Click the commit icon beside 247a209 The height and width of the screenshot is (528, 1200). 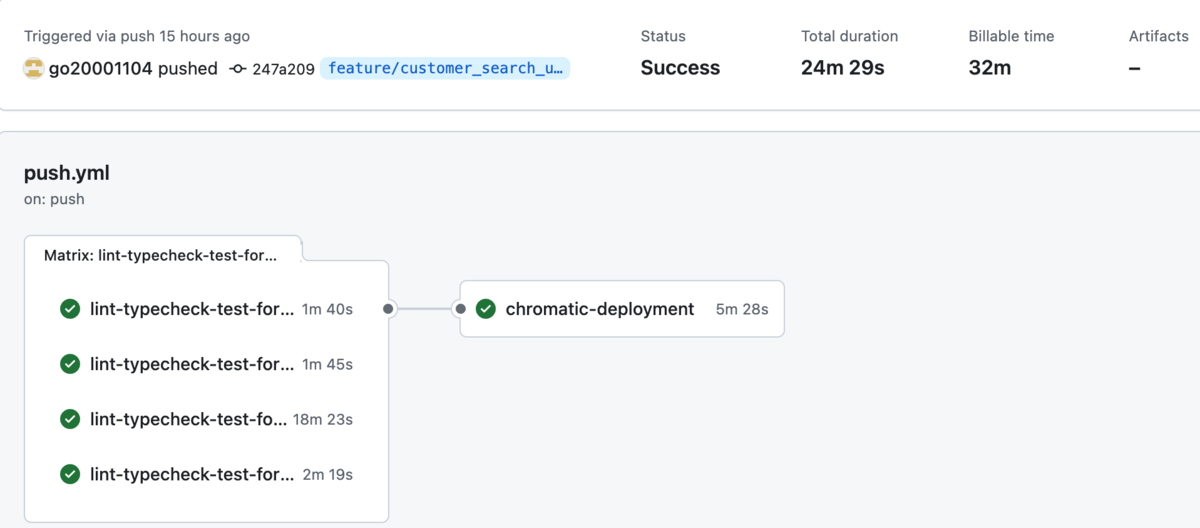(x=237, y=69)
